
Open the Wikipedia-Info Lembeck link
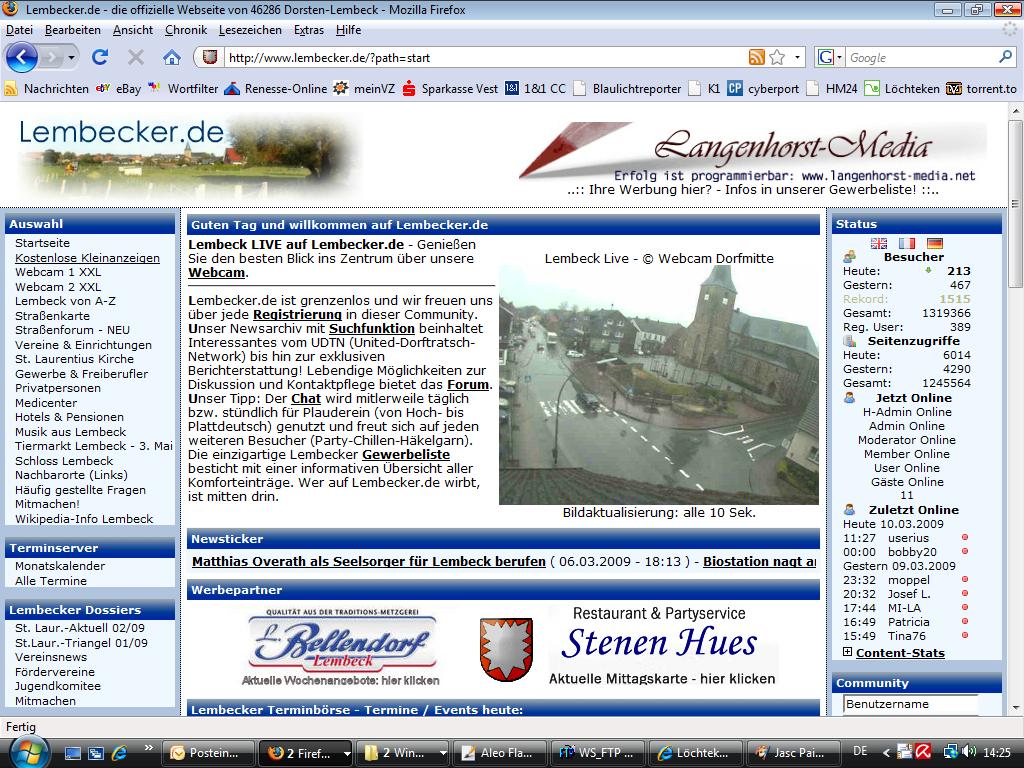tap(84, 519)
